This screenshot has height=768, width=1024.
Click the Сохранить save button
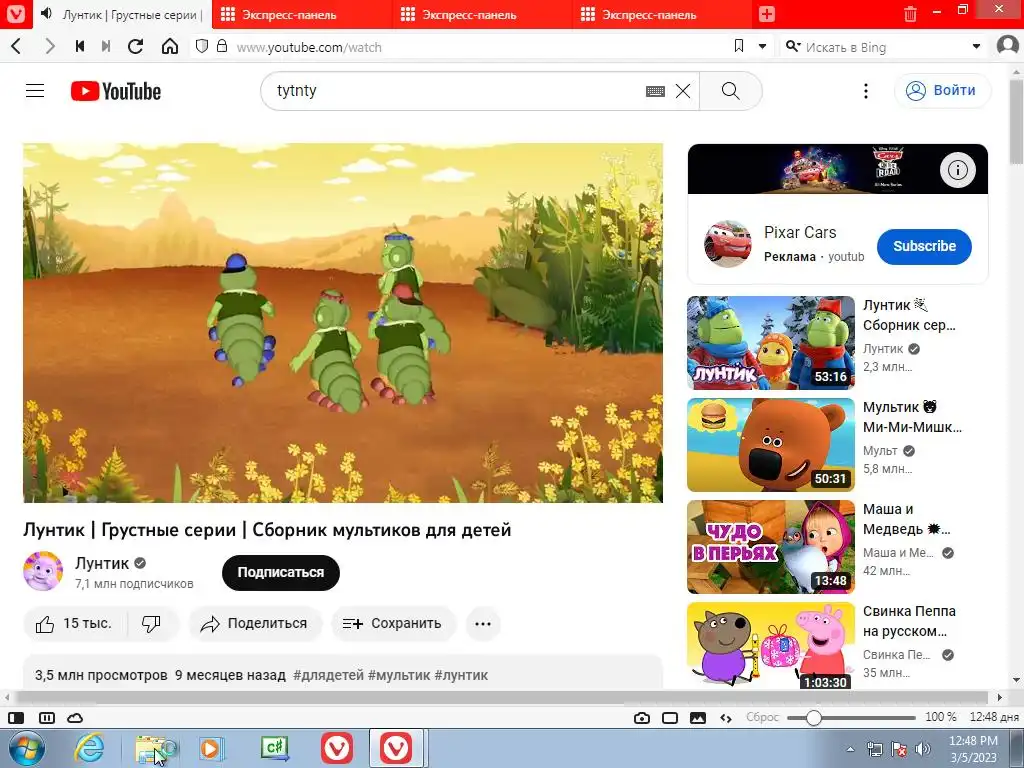pos(394,624)
